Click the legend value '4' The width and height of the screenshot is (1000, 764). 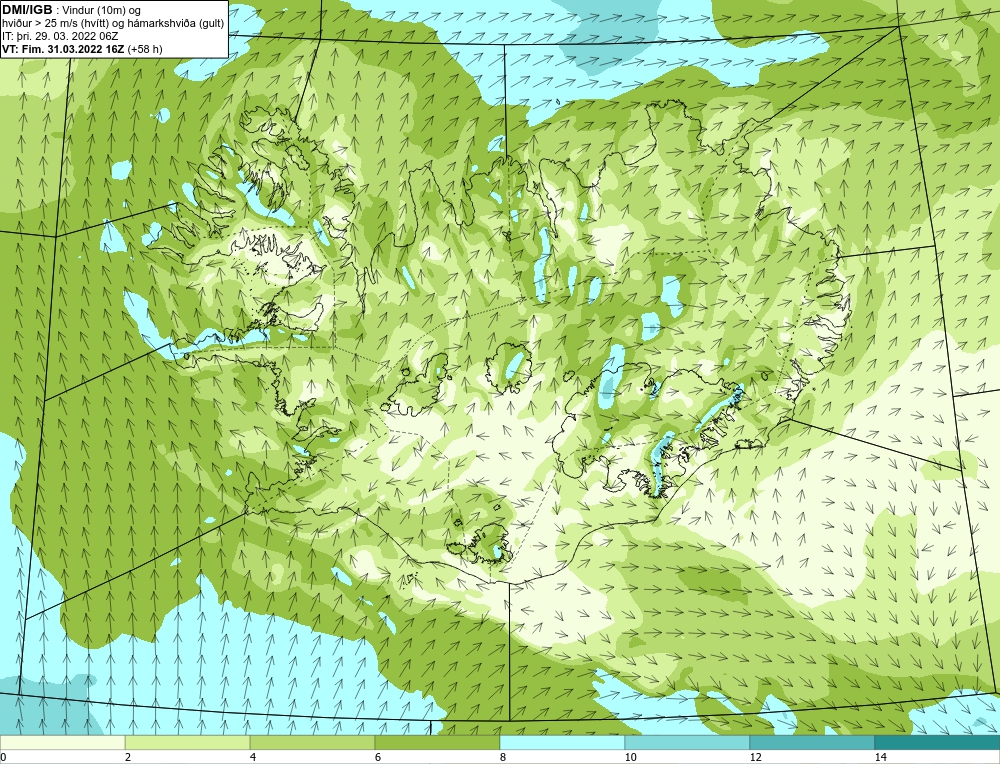click(253, 757)
